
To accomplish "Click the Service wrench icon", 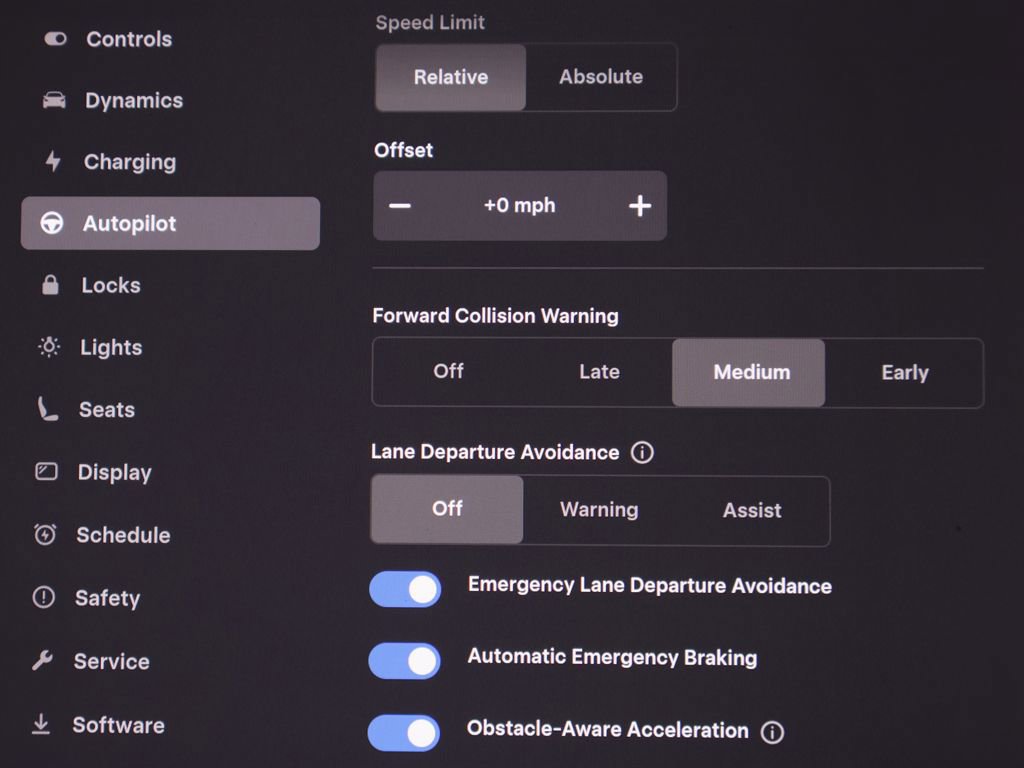I will 45,660.
